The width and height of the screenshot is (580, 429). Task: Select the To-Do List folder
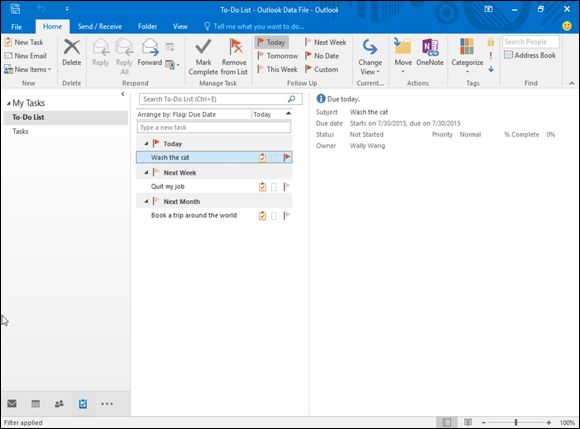(x=65, y=117)
